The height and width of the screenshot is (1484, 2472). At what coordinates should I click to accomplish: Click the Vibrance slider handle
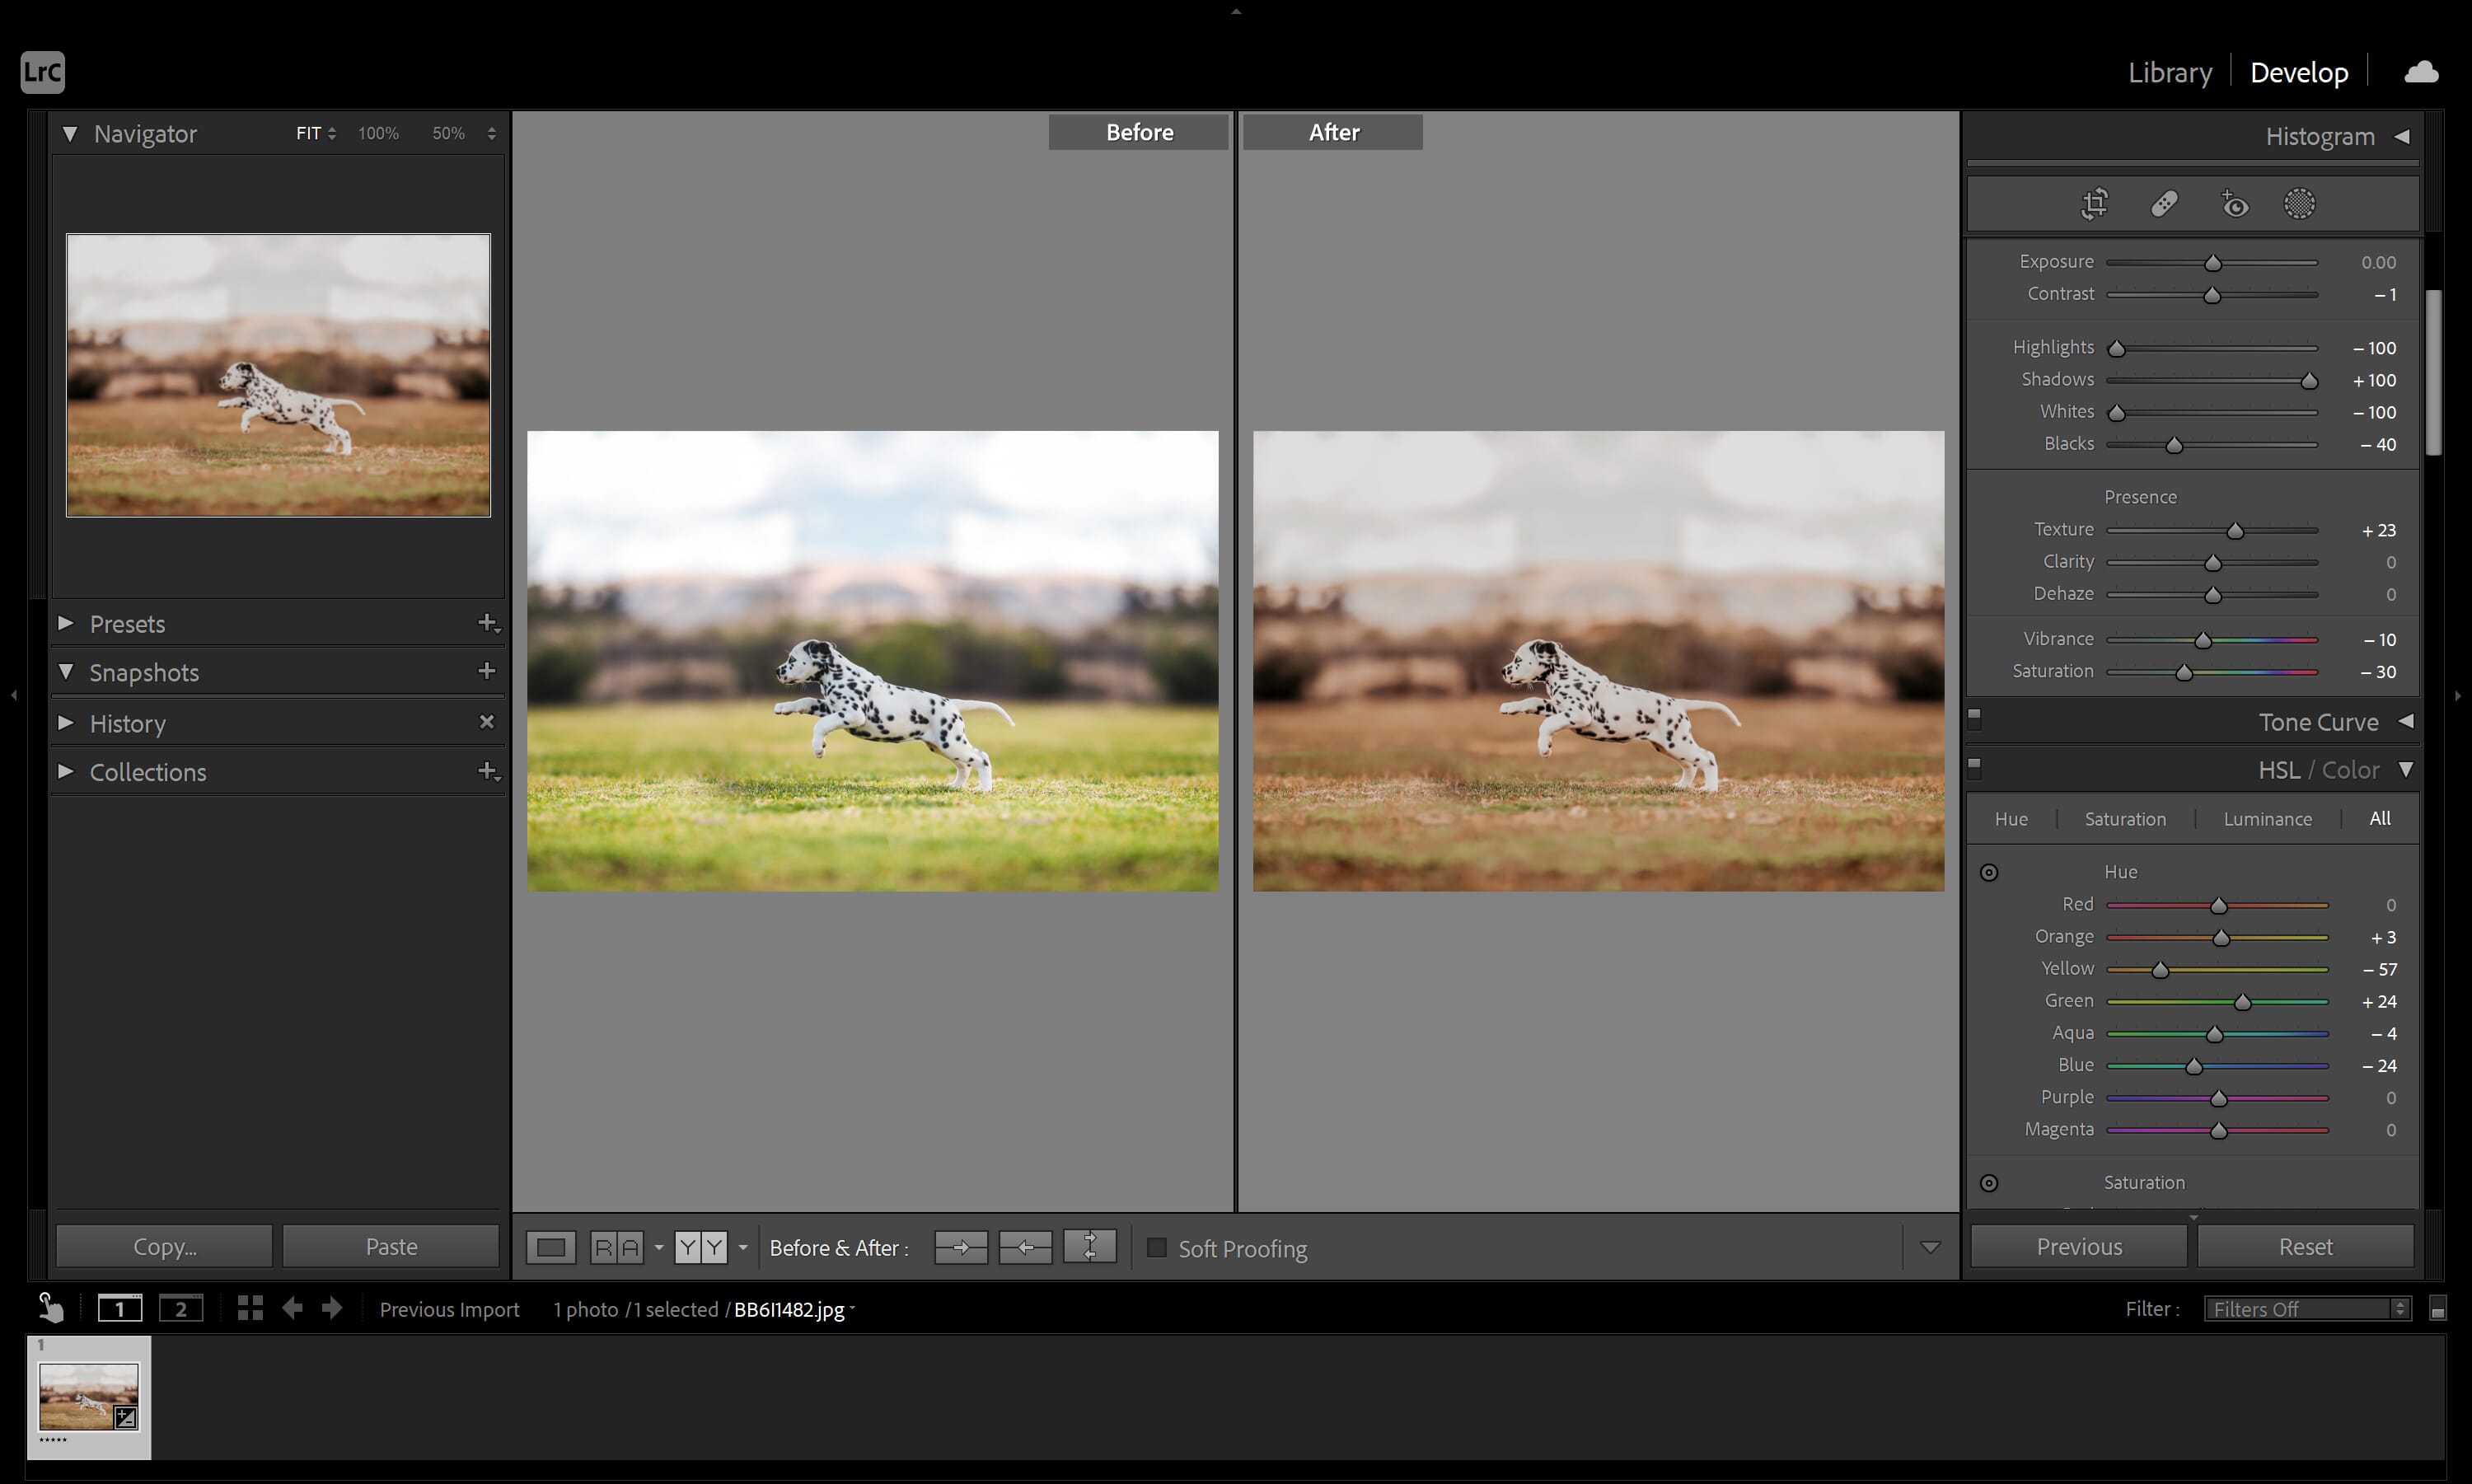point(2203,640)
